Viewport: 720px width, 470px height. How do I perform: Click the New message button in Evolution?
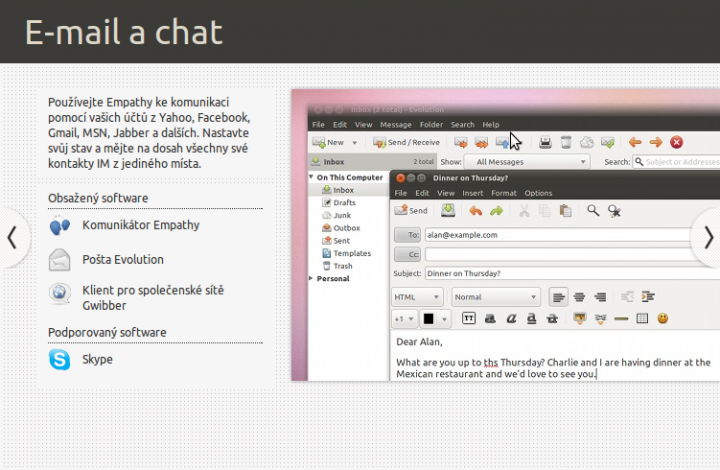click(328, 143)
